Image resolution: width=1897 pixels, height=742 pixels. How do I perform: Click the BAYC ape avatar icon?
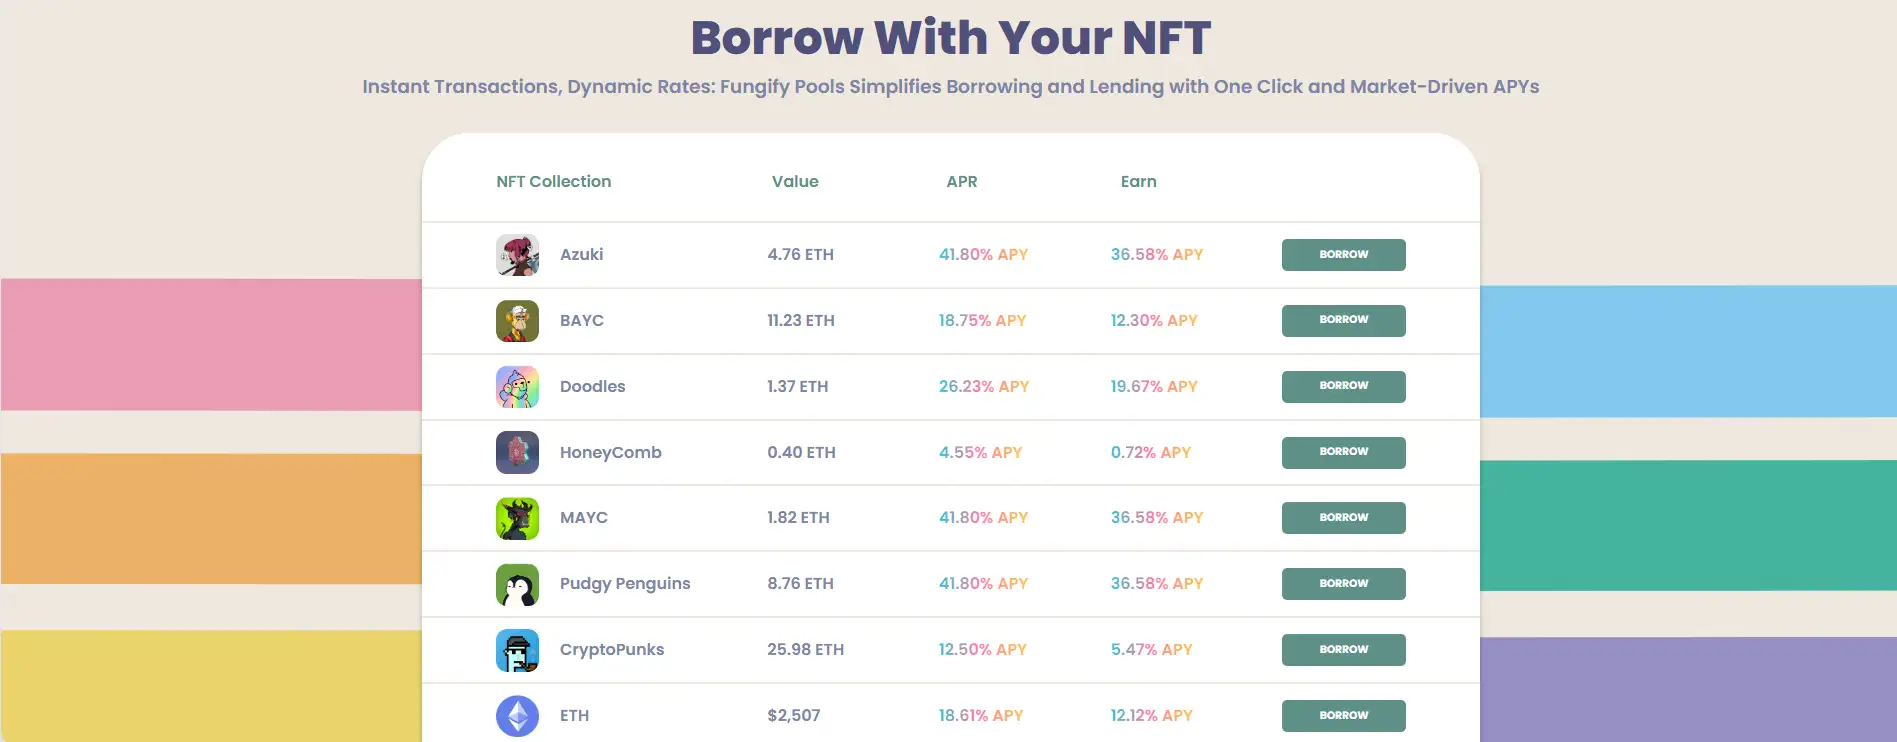click(517, 321)
